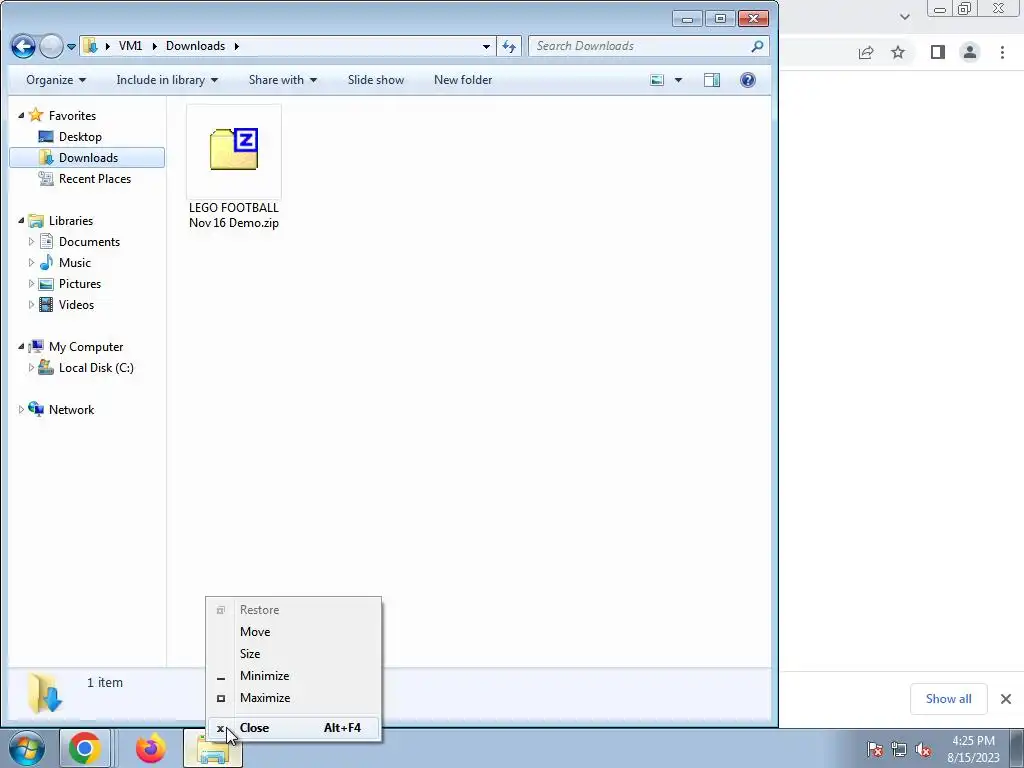
Task: Collapse the Libraries group
Action: point(21,220)
